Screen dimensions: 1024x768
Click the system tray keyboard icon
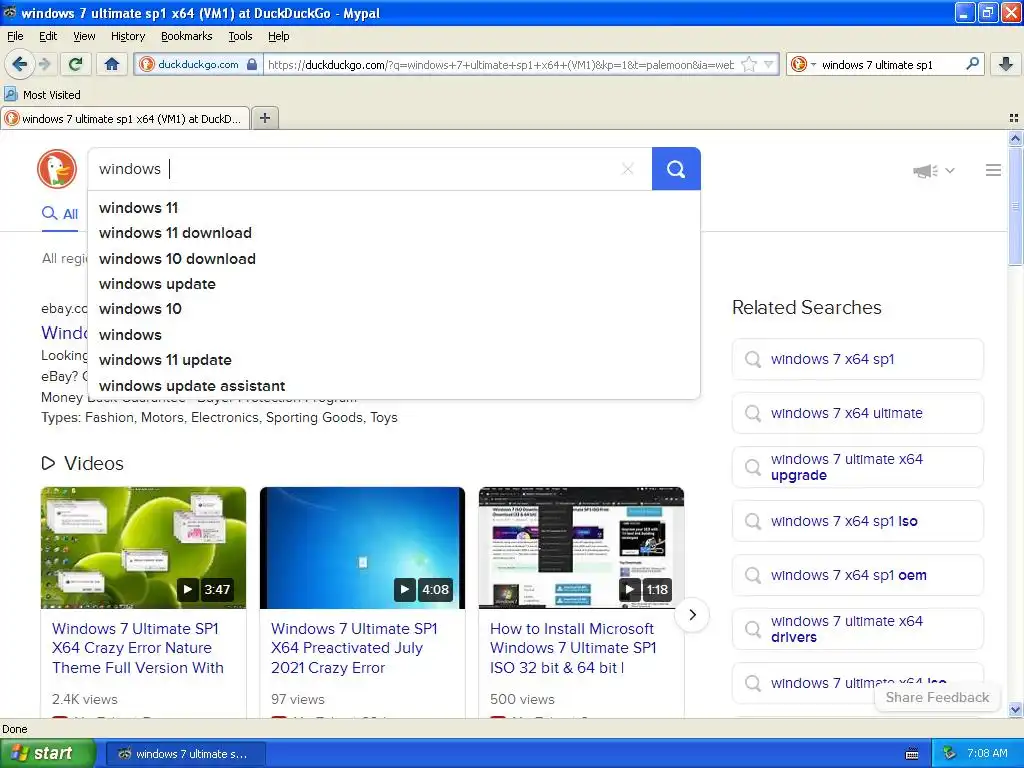(x=912, y=754)
